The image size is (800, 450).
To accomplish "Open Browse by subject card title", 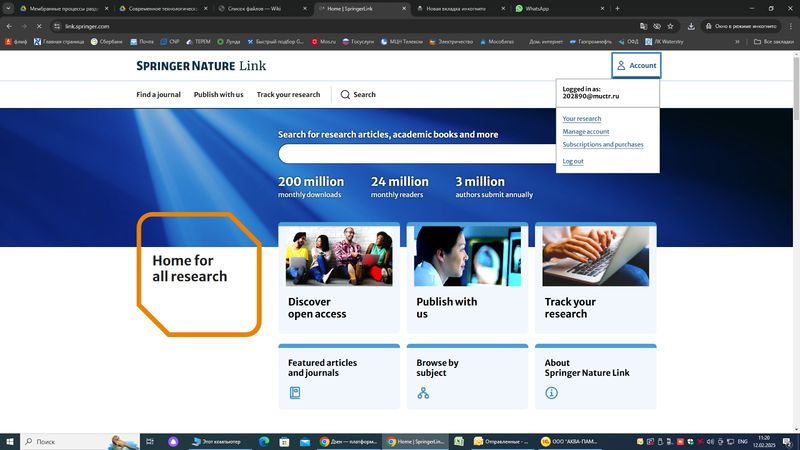I will point(437,367).
